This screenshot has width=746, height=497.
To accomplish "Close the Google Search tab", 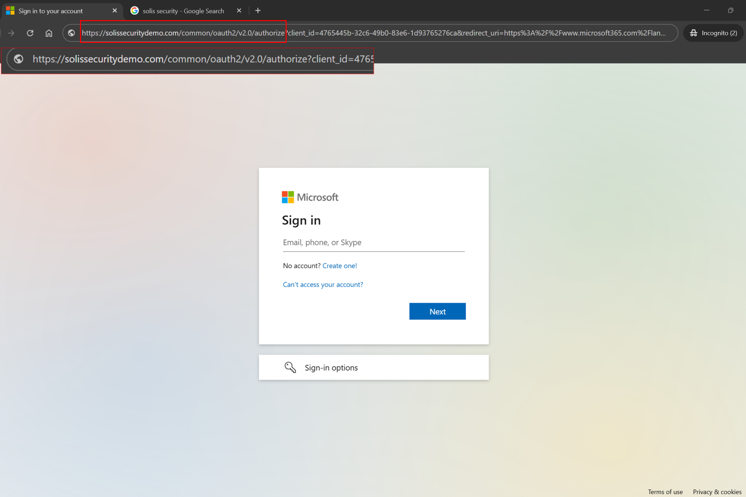I will click(x=239, y=10).
